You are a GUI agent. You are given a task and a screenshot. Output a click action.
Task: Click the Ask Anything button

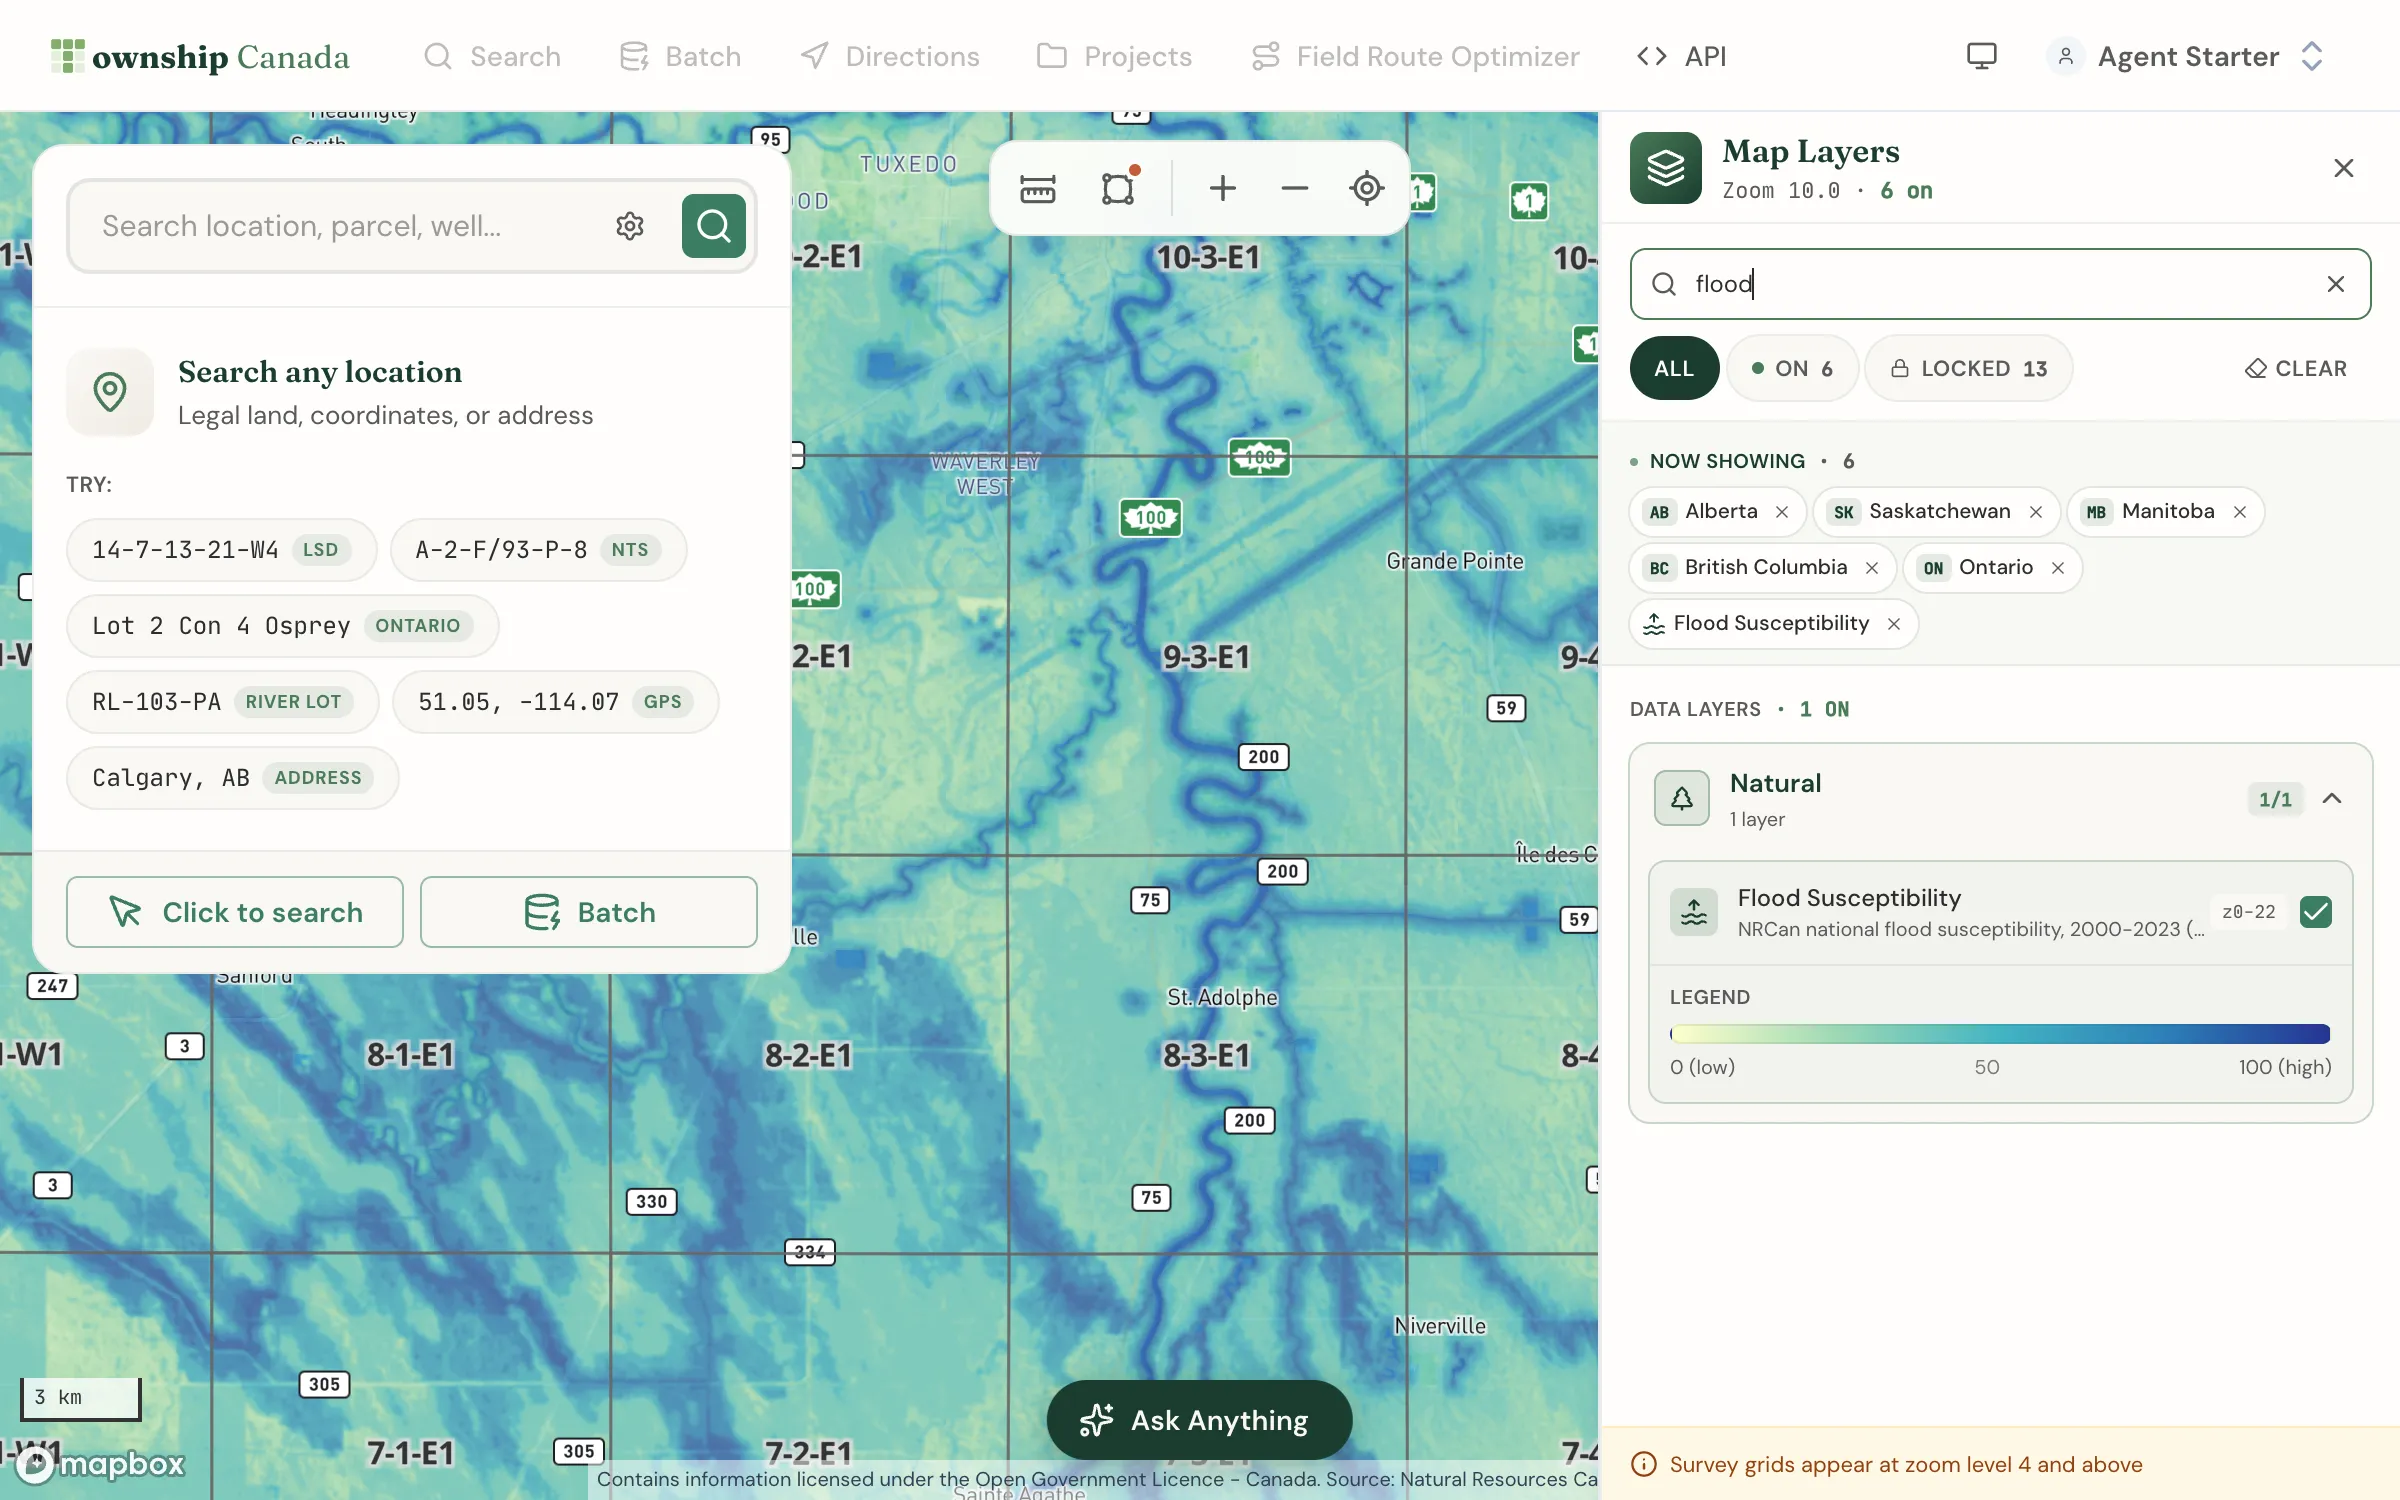coord(1198,1420)
